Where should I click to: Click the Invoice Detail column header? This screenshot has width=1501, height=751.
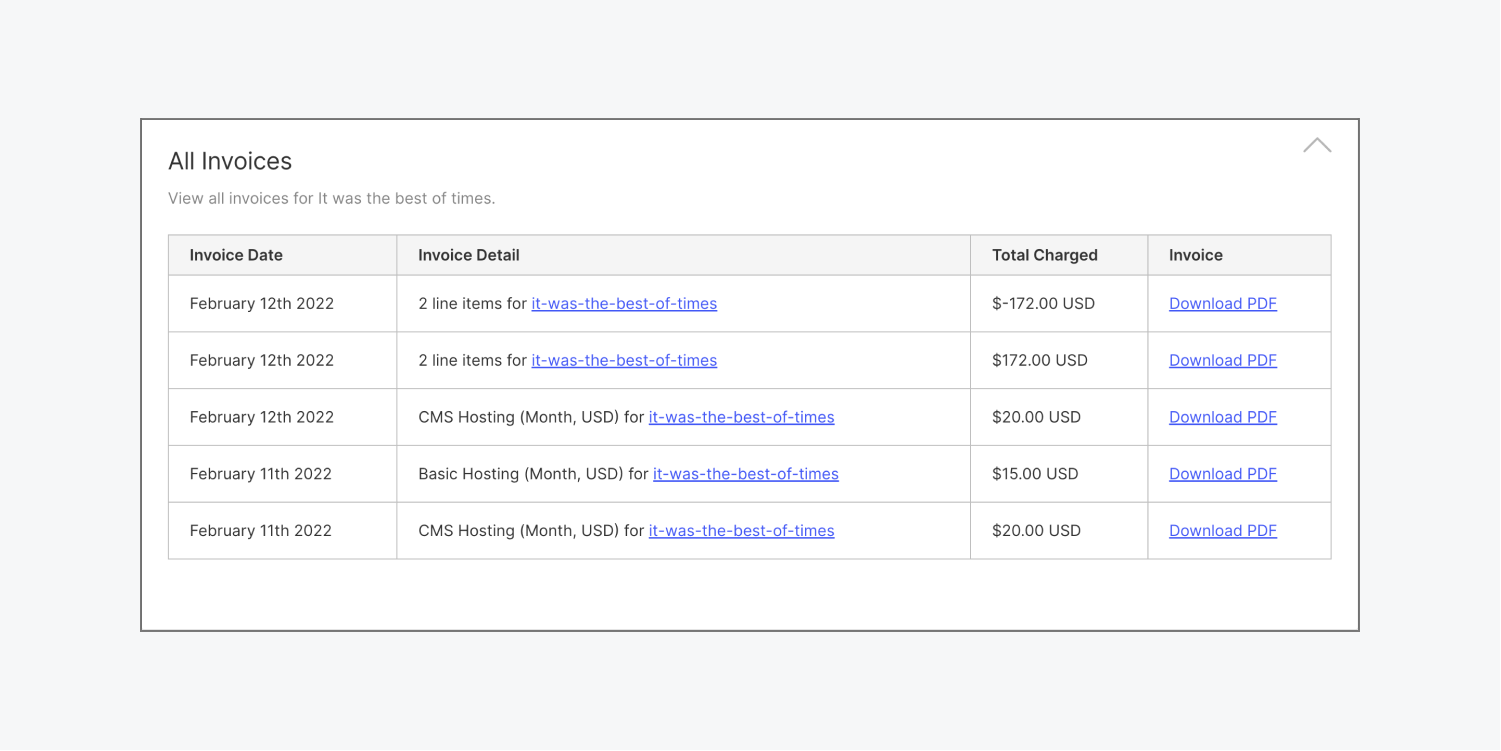[468, 255]
